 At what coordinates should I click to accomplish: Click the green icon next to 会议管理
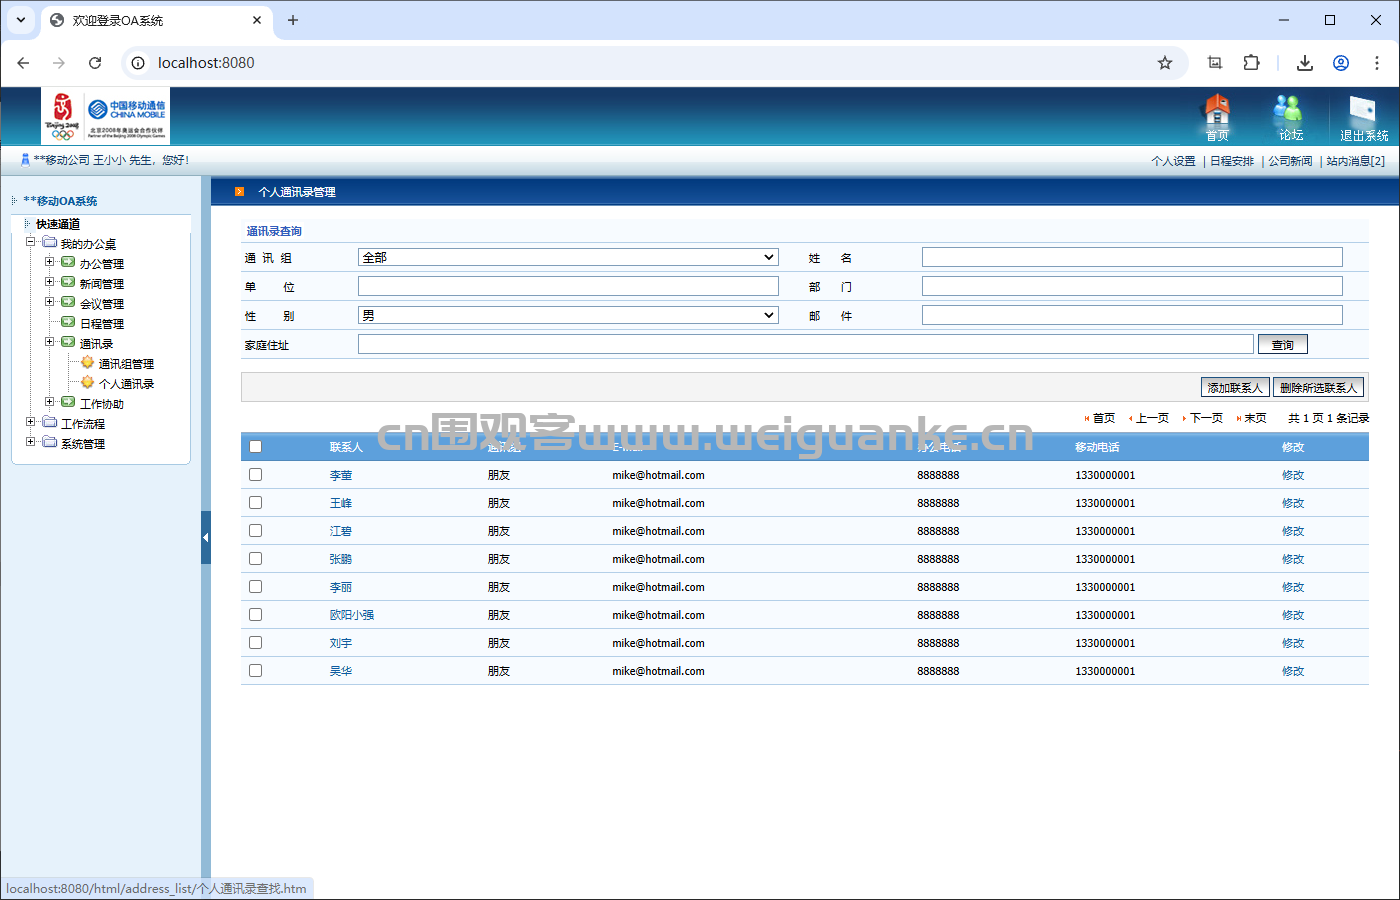pos(68,302)
